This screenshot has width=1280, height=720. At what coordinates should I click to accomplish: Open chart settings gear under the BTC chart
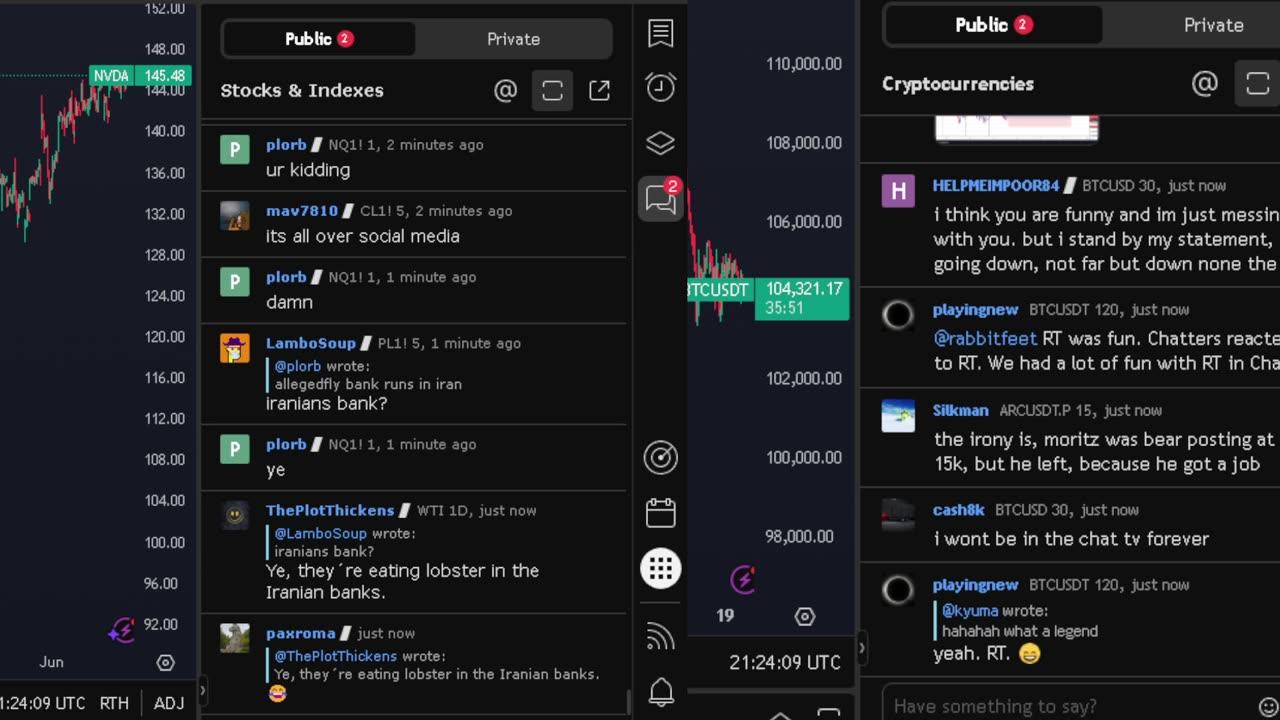point(805,616)
